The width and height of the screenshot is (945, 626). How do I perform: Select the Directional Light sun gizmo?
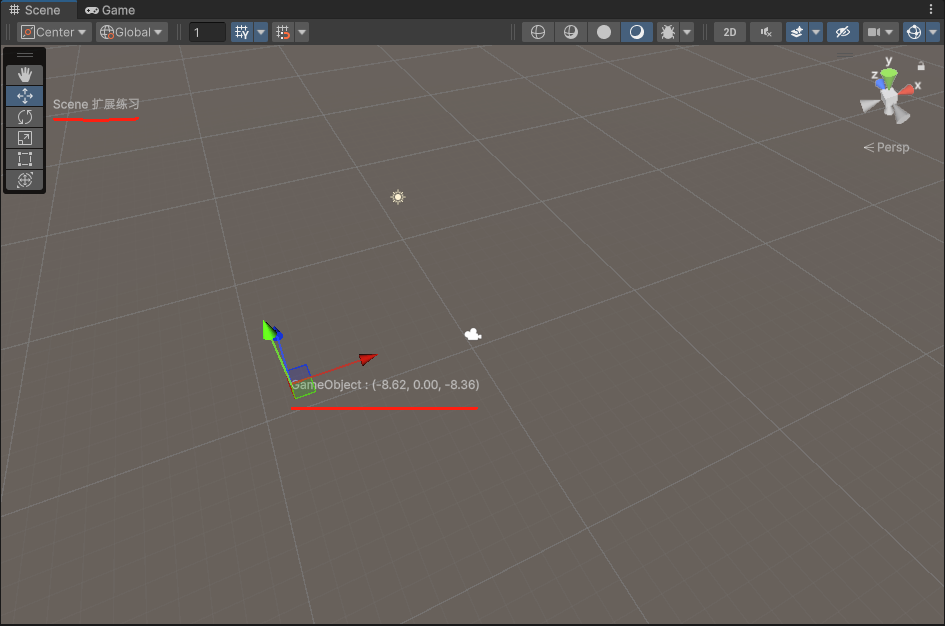click(x=398, y=197)
